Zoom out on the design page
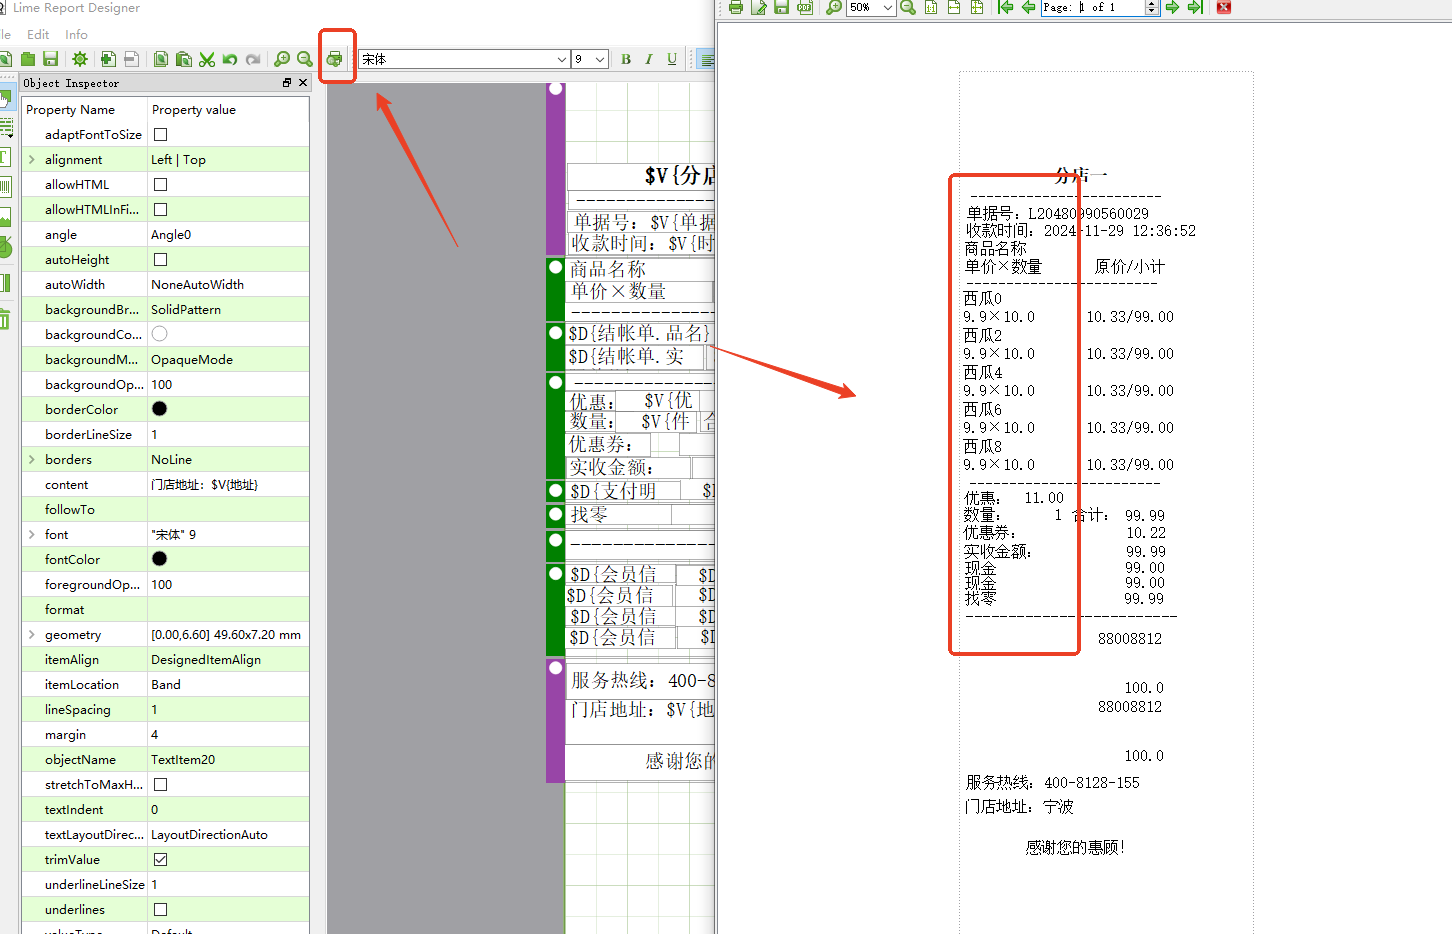 [x=305, y=59]
